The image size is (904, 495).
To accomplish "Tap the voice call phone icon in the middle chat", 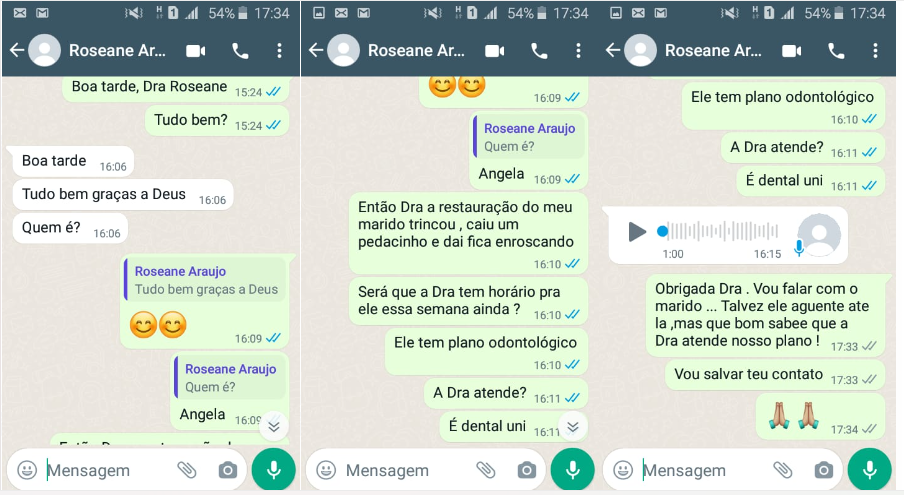I will click(539, 51).
